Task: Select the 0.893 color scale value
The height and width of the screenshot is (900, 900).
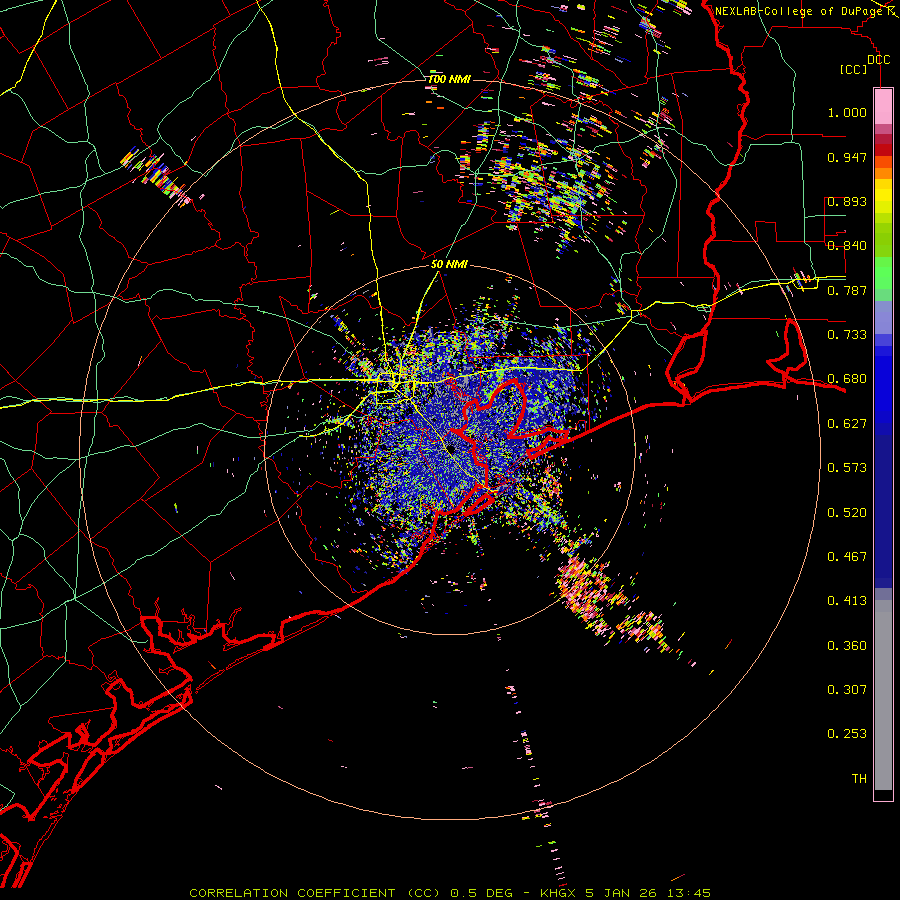Action: click(x=847, y=201)
